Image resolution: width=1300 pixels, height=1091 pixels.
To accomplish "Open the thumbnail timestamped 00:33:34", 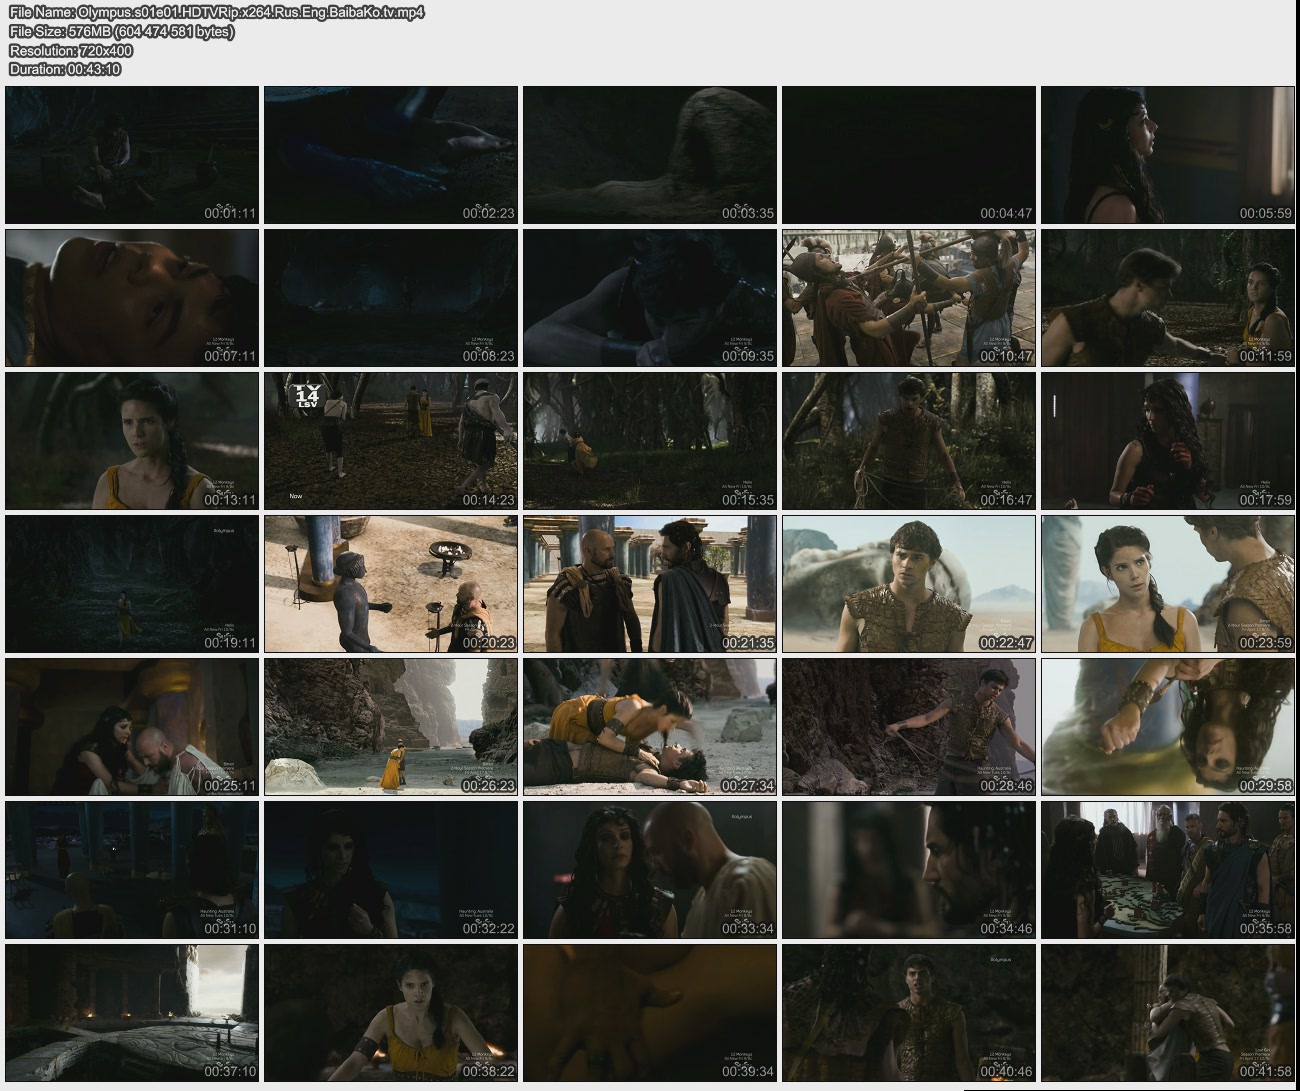I will 649,870.
